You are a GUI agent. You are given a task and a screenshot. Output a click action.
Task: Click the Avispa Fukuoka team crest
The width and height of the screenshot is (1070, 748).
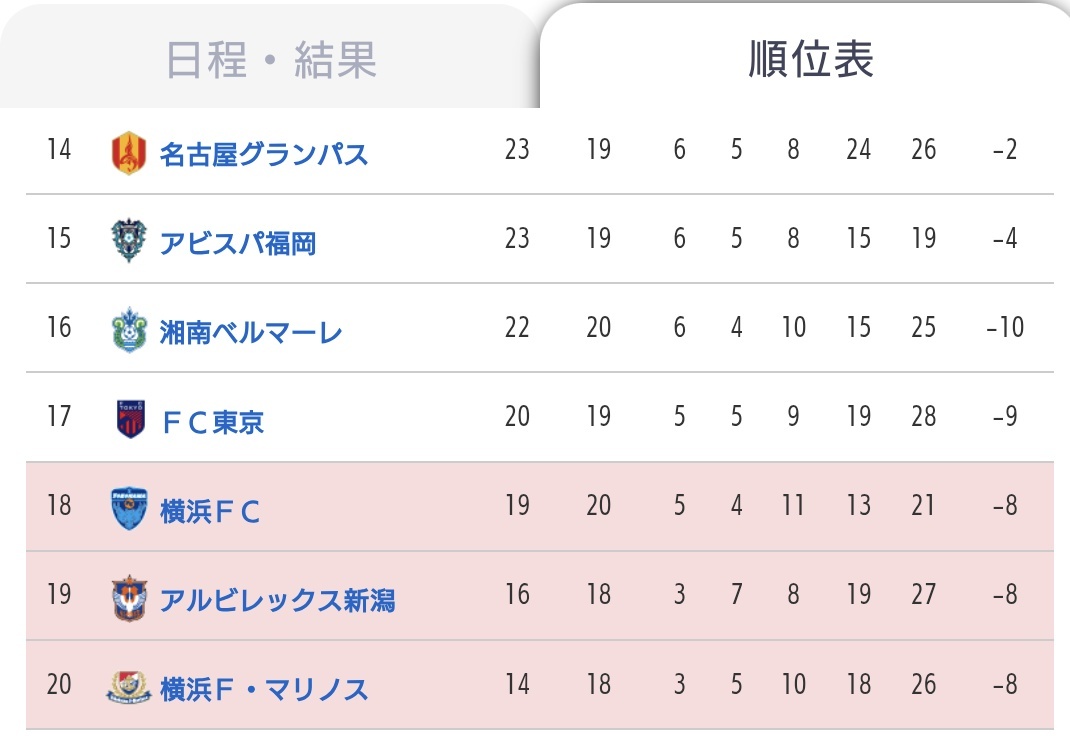pos(128,240)
